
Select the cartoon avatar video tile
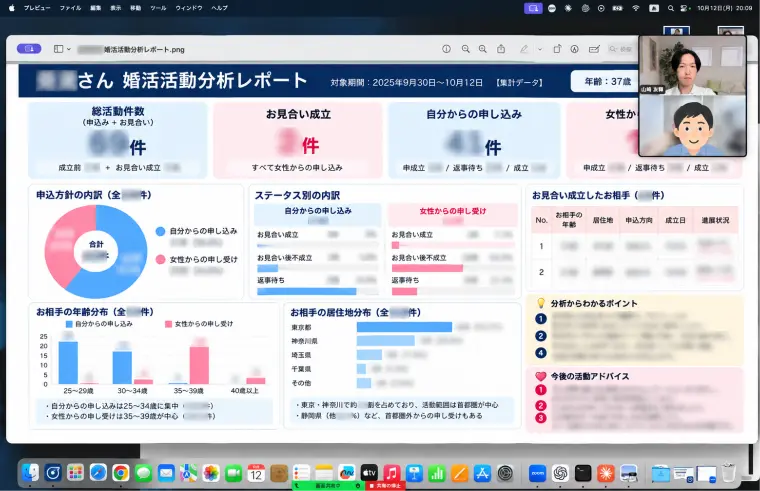(x=692, y=126)
